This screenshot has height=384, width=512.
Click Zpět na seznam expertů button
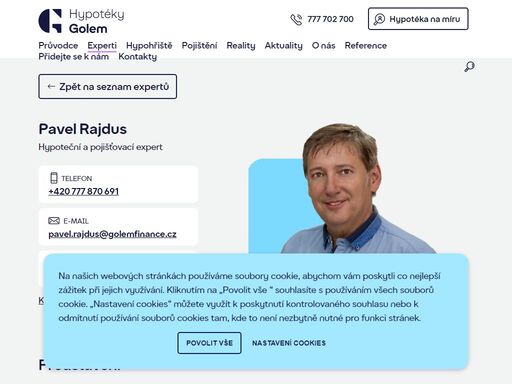(x=107, y=86)
